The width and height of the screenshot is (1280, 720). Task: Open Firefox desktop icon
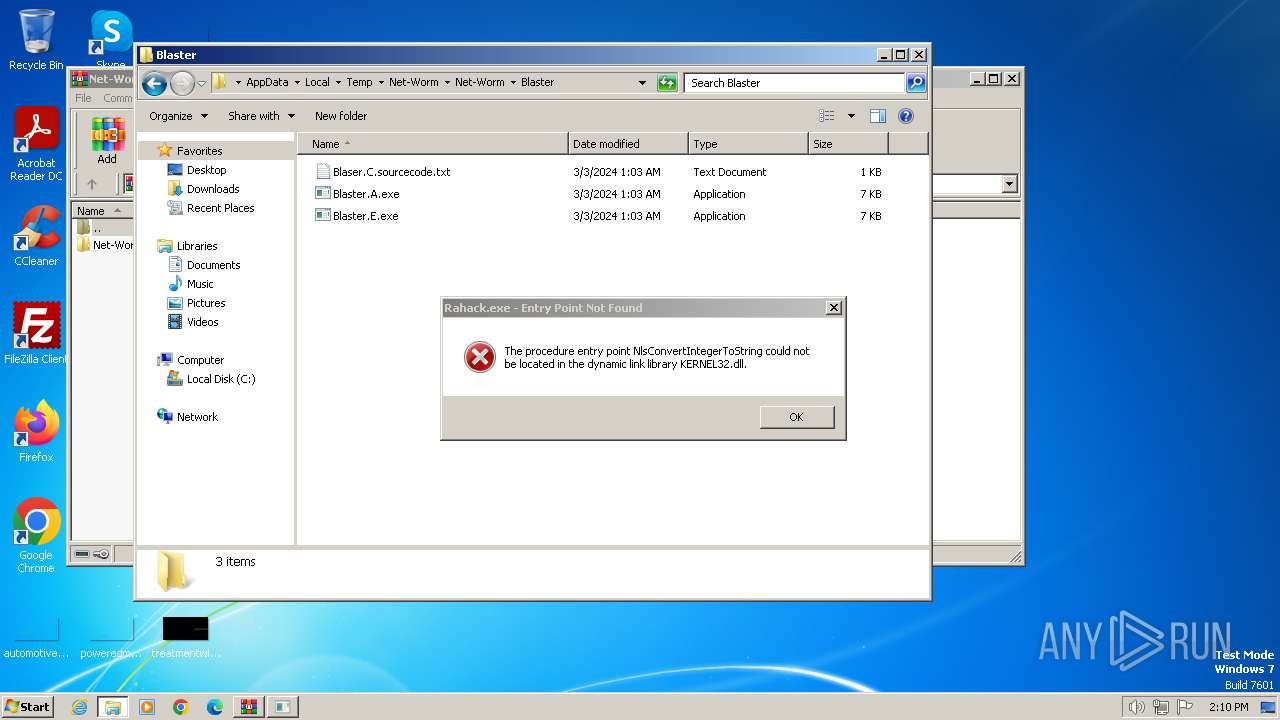[x=36, y=431]
